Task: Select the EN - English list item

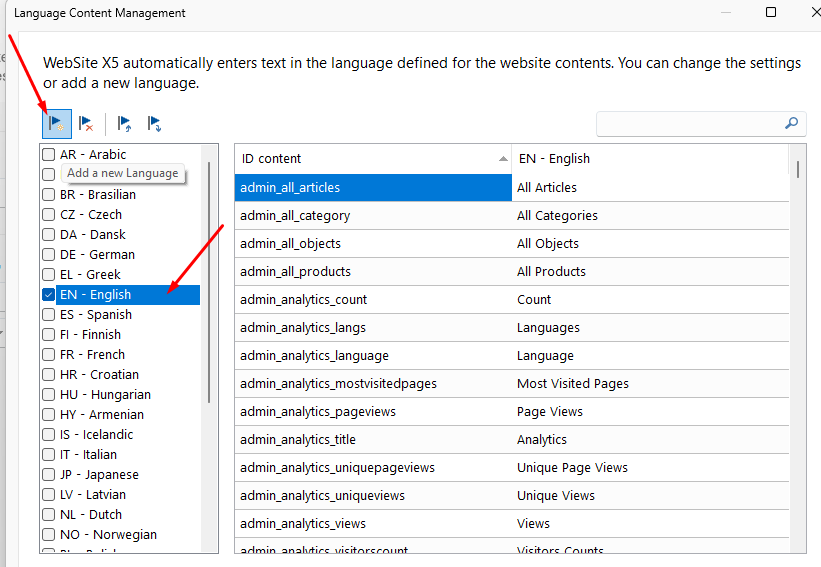Action: pos(128,295)
